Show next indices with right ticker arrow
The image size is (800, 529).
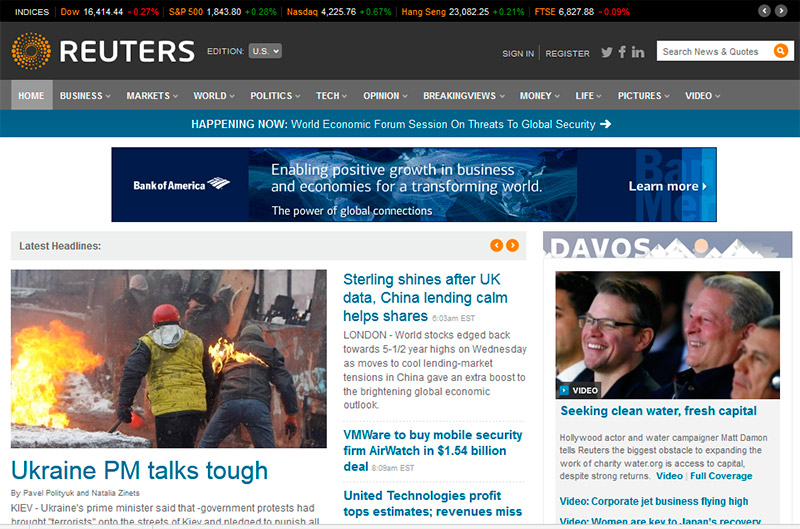781,11
